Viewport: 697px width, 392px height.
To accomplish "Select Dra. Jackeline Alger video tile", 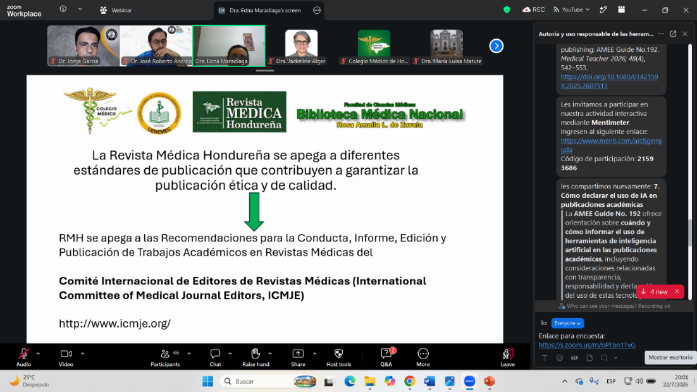I will click(301, 47).
